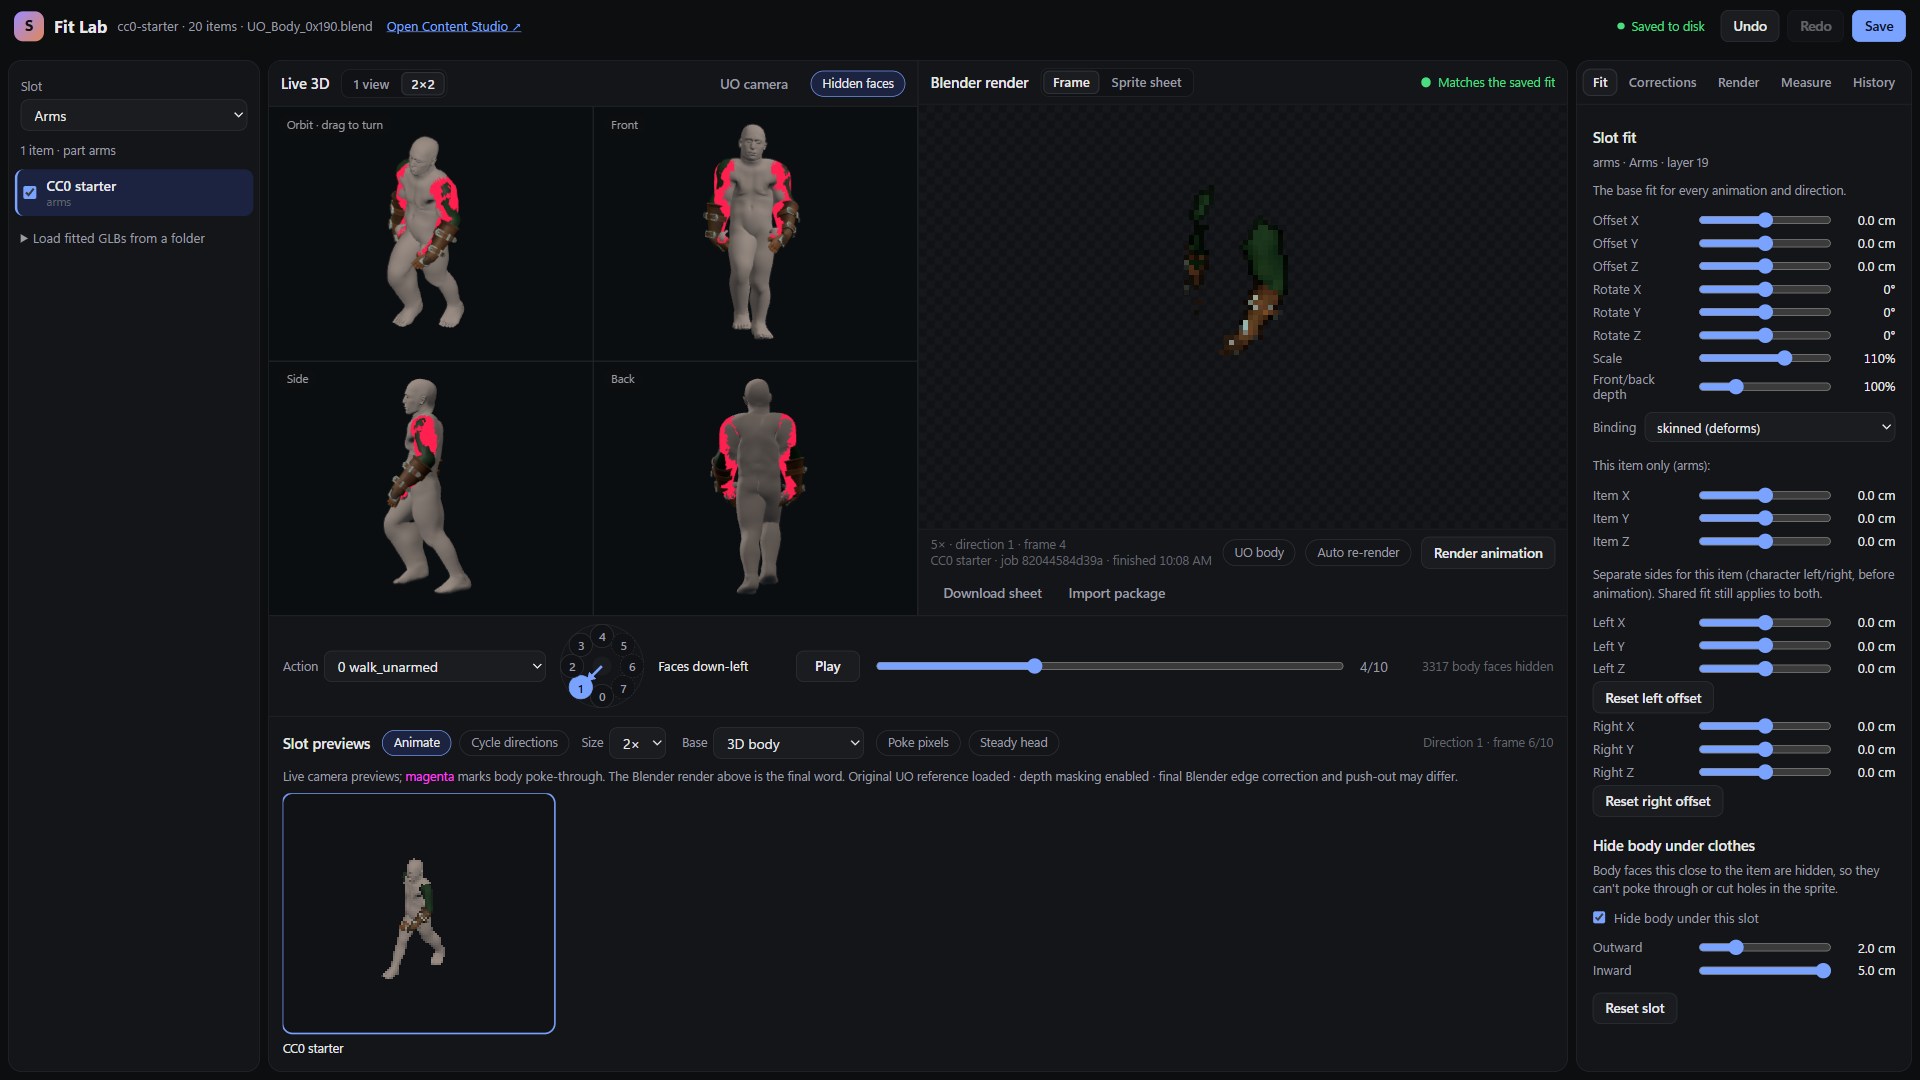Click the Undo button

[x=1749, y=26]
